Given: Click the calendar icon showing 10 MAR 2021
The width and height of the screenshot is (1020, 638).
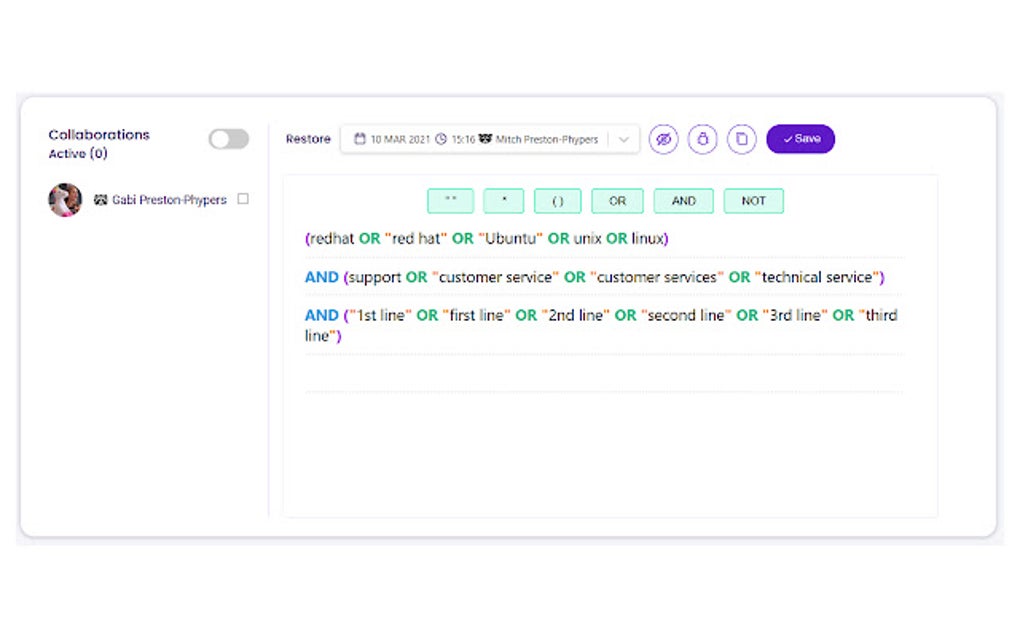Looking at the screenshot, I should tap(362, 139).
